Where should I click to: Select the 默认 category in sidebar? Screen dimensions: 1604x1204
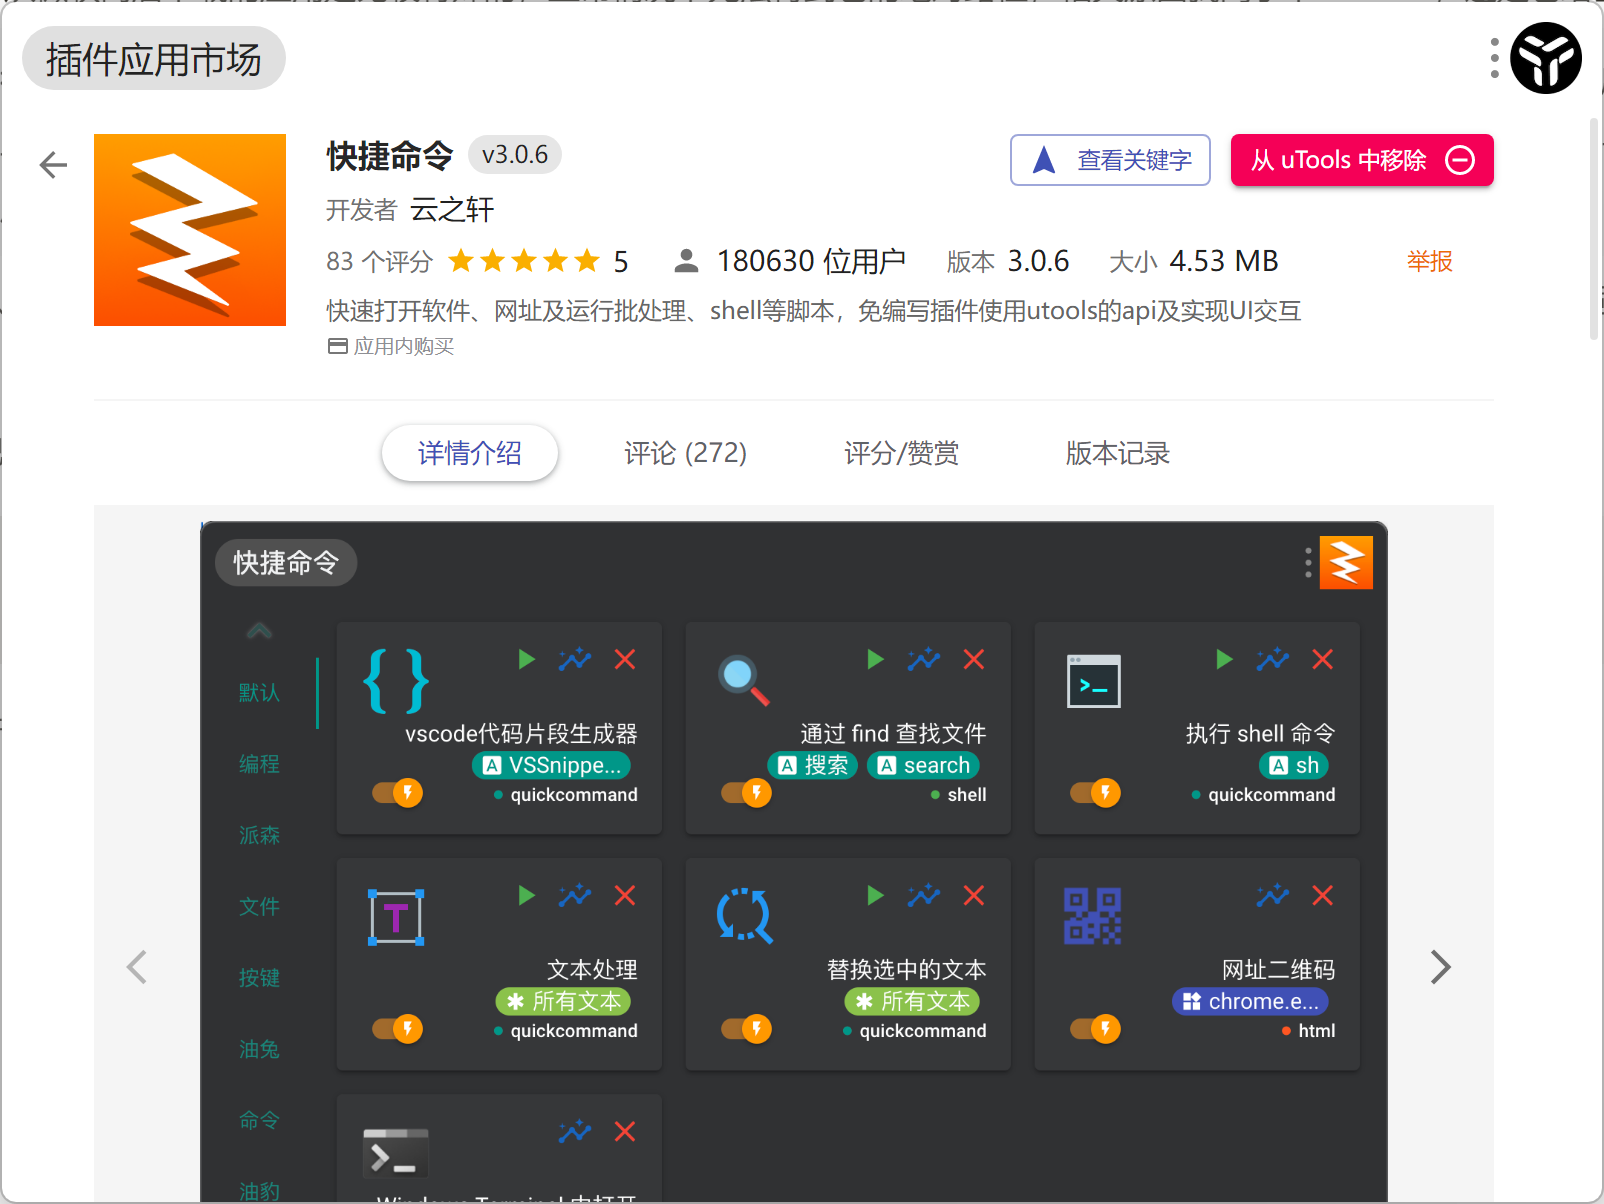(x=259, y=693)
